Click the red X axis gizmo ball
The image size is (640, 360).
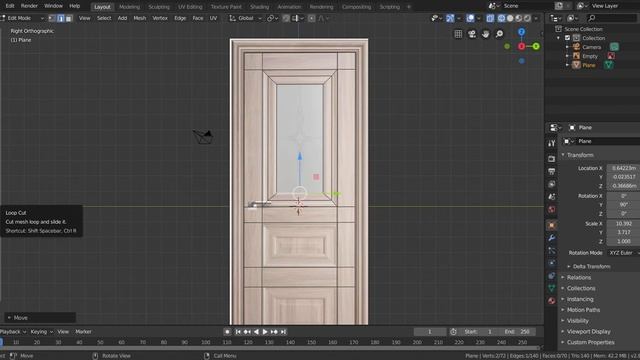(x=521, y=47)
